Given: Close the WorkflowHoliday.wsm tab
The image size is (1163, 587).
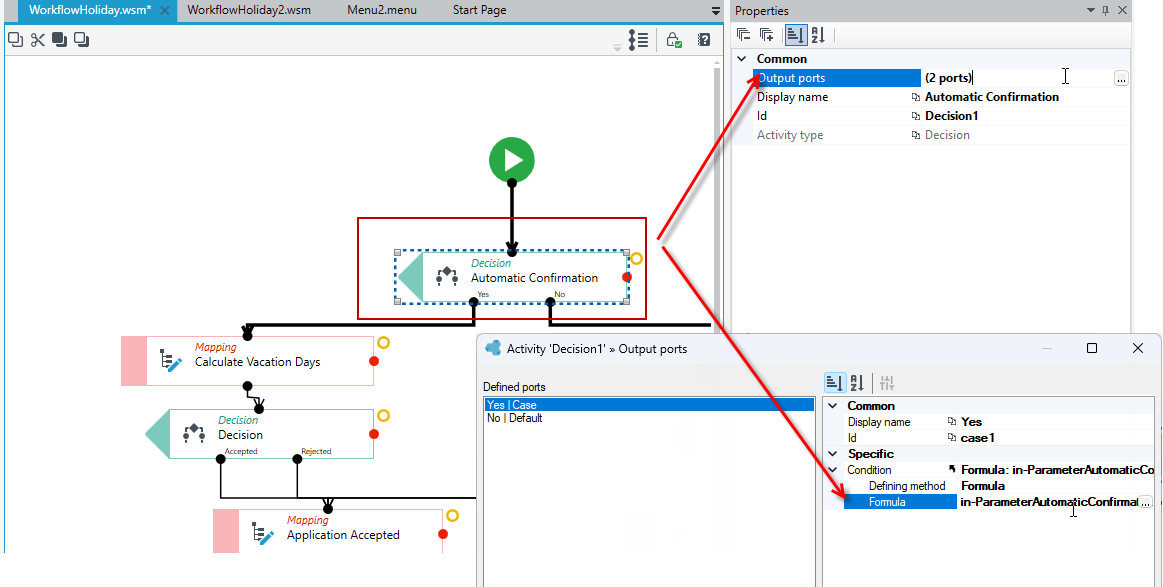Looking at the screenshot, I should point(165,10).
